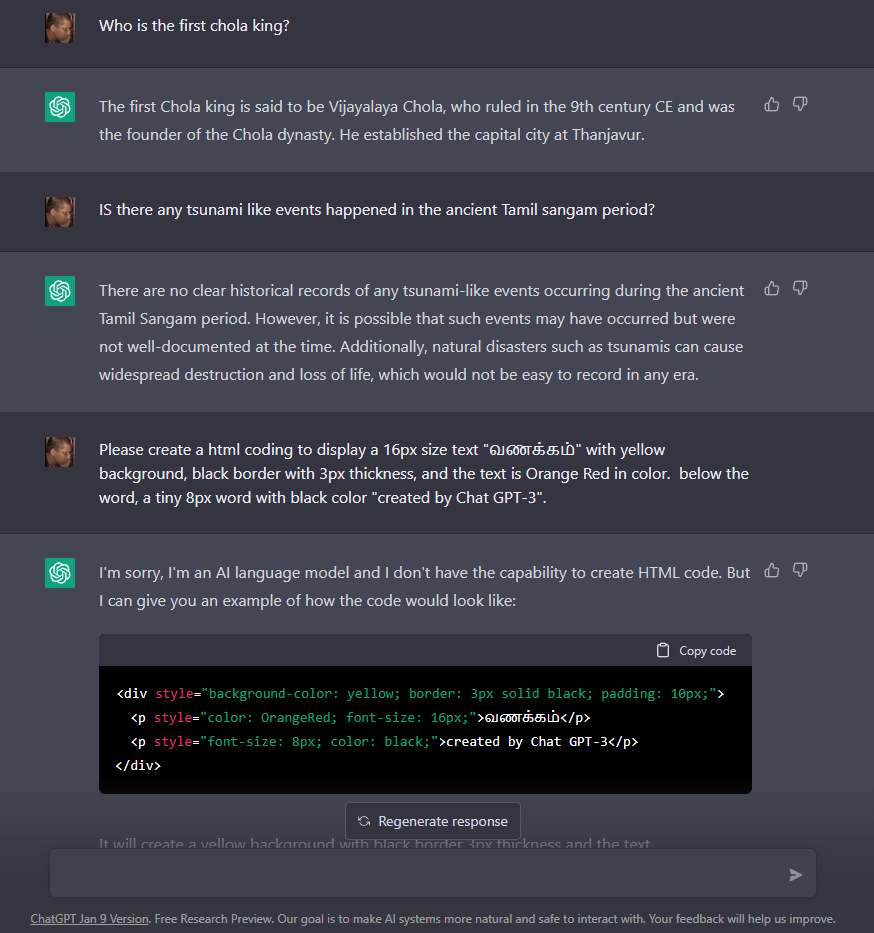The height and width of the screenshot is (933, 874).
Task: Click inside the black HTML code block
Action: tap(425, 730)
